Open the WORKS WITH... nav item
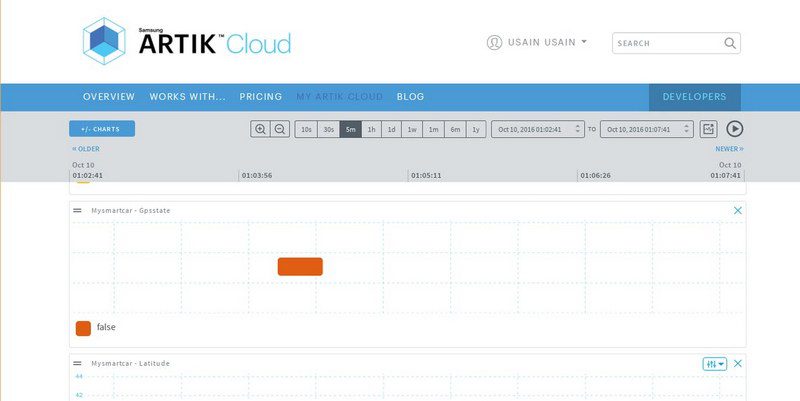 [x=187, y=96]
